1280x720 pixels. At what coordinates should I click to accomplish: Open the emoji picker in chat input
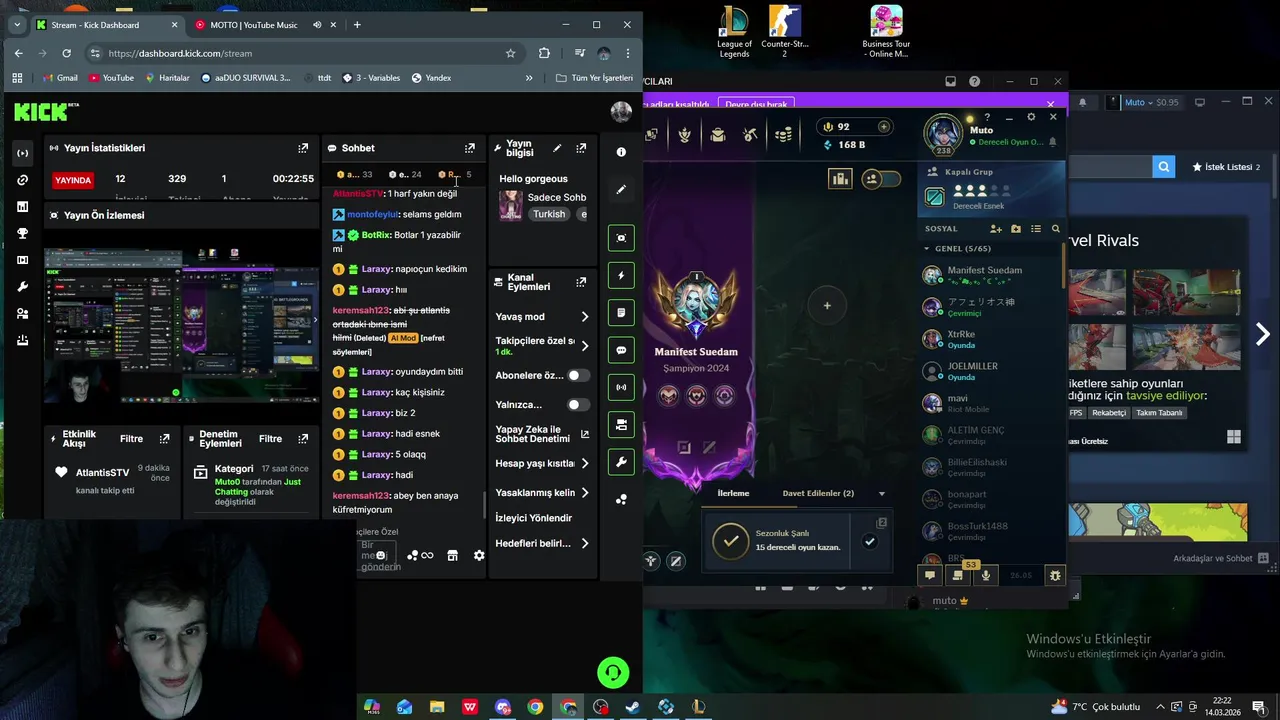coord(380,555)
